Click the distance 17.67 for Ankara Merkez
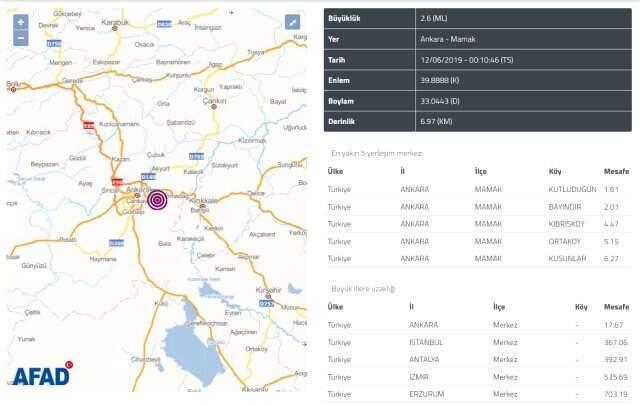The height and width of the screenshot is (406, 640). (614, 325)
